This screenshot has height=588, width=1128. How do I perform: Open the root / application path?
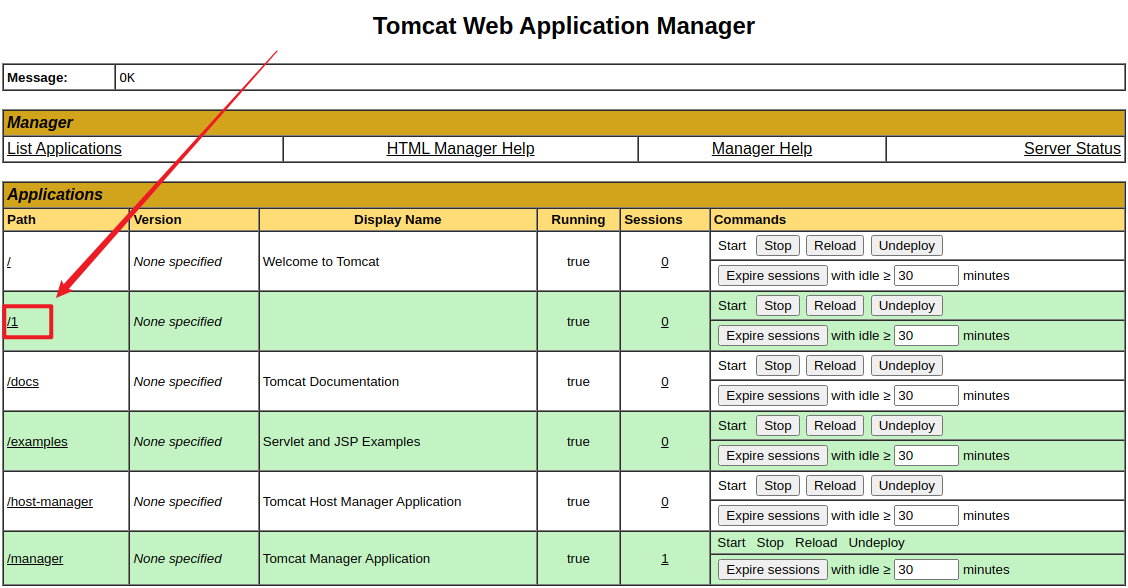[x=9, y=261]
